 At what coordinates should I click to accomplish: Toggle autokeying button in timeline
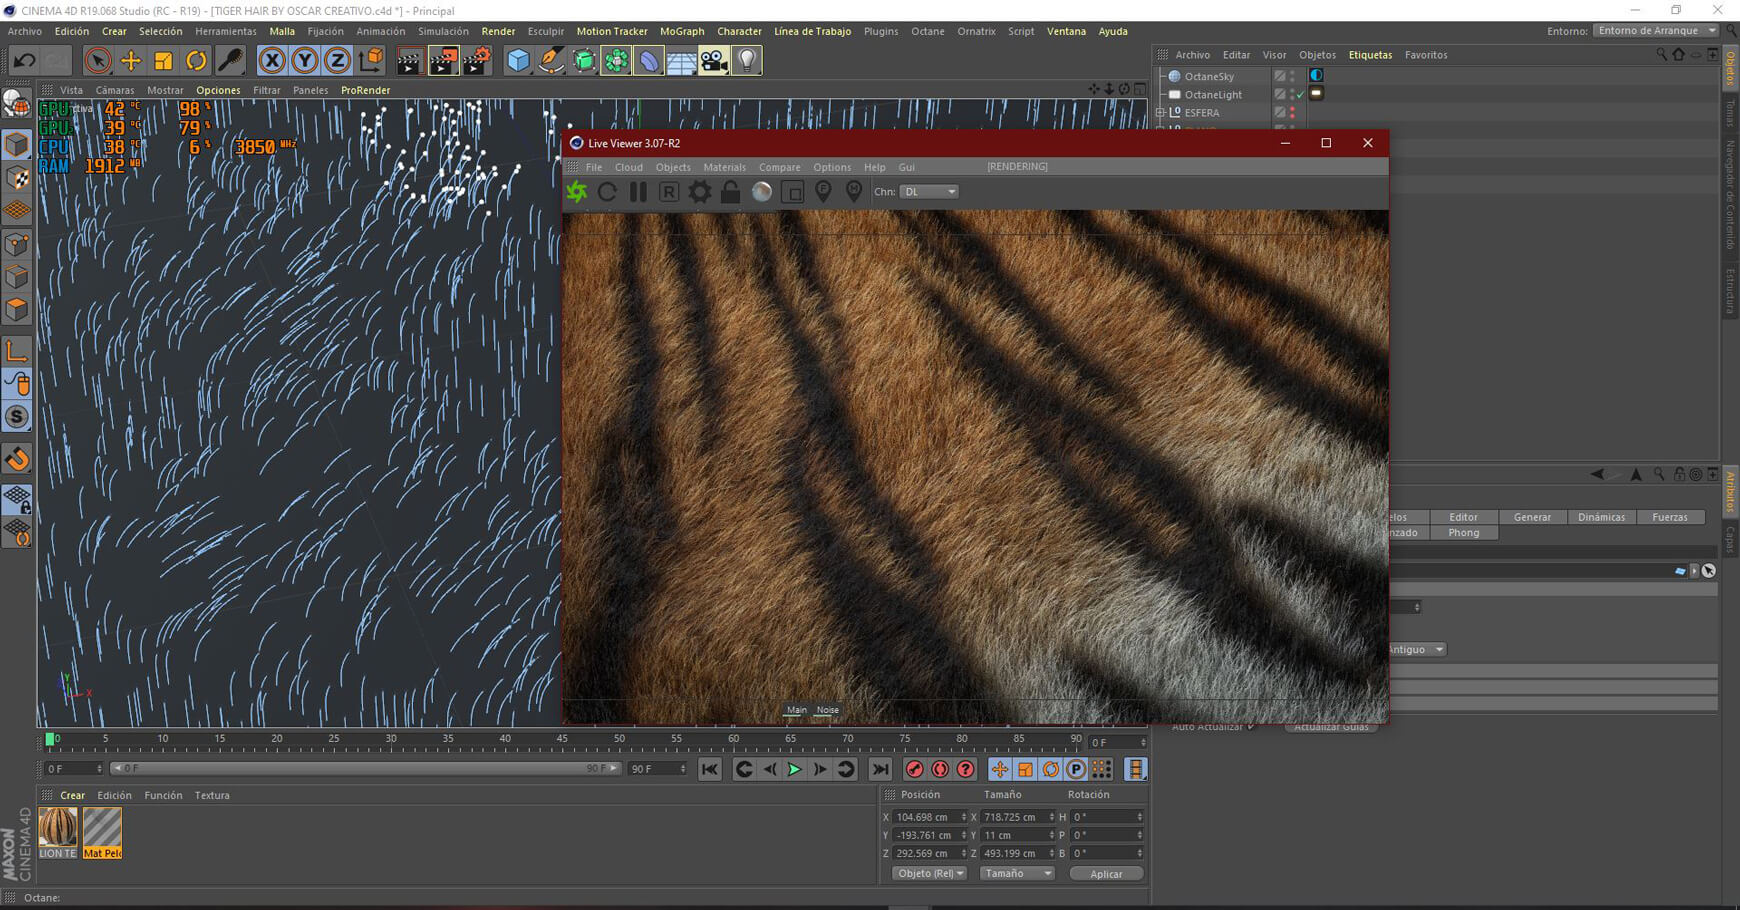pos(940,769)
